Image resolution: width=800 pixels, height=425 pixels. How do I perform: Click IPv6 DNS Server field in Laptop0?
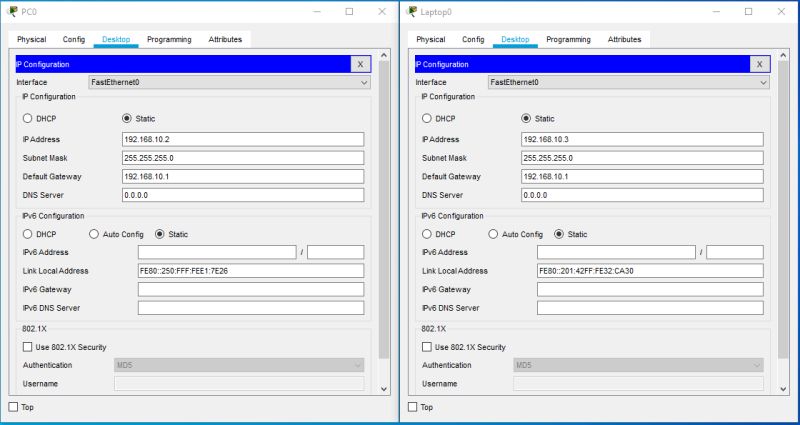pos(651,308)
